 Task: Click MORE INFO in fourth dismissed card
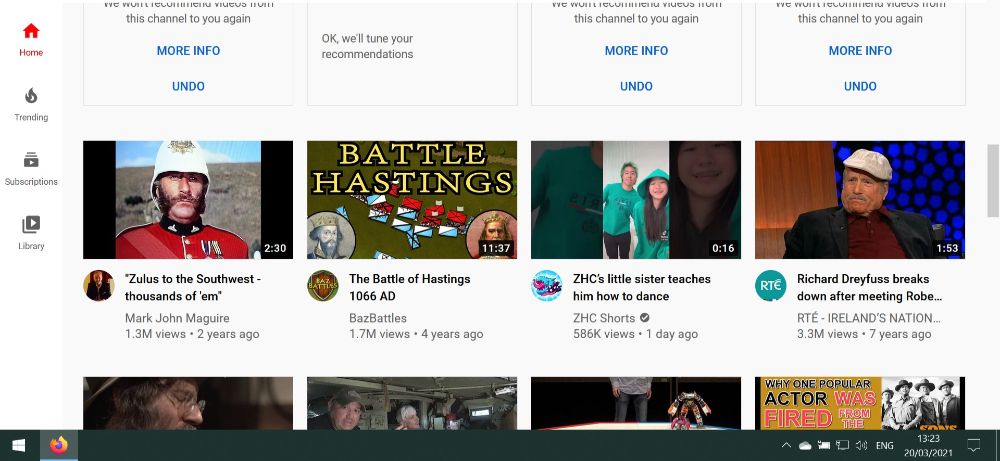pyautogui.click(x=860, y=51)
